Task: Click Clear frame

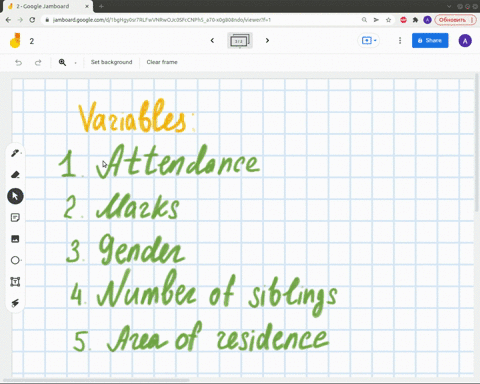Action: (162, 62)
